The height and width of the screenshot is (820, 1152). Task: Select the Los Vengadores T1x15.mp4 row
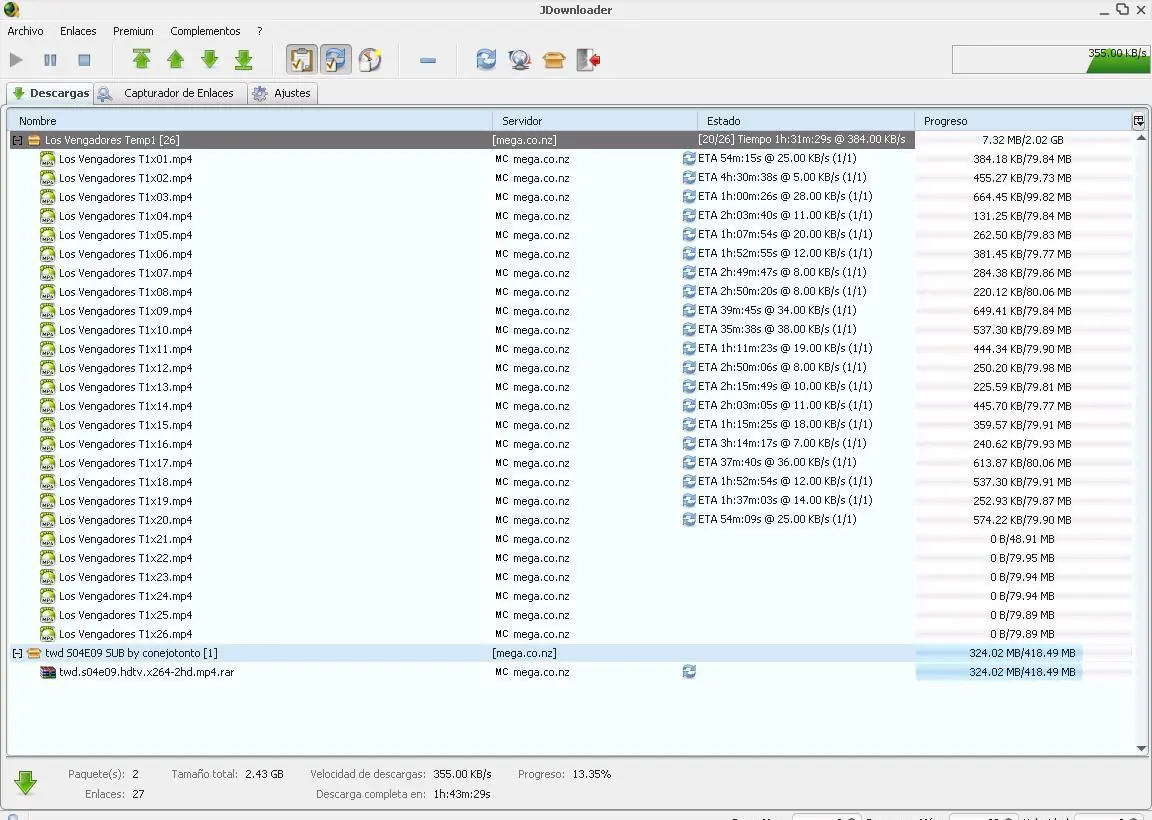pos(570,425)
